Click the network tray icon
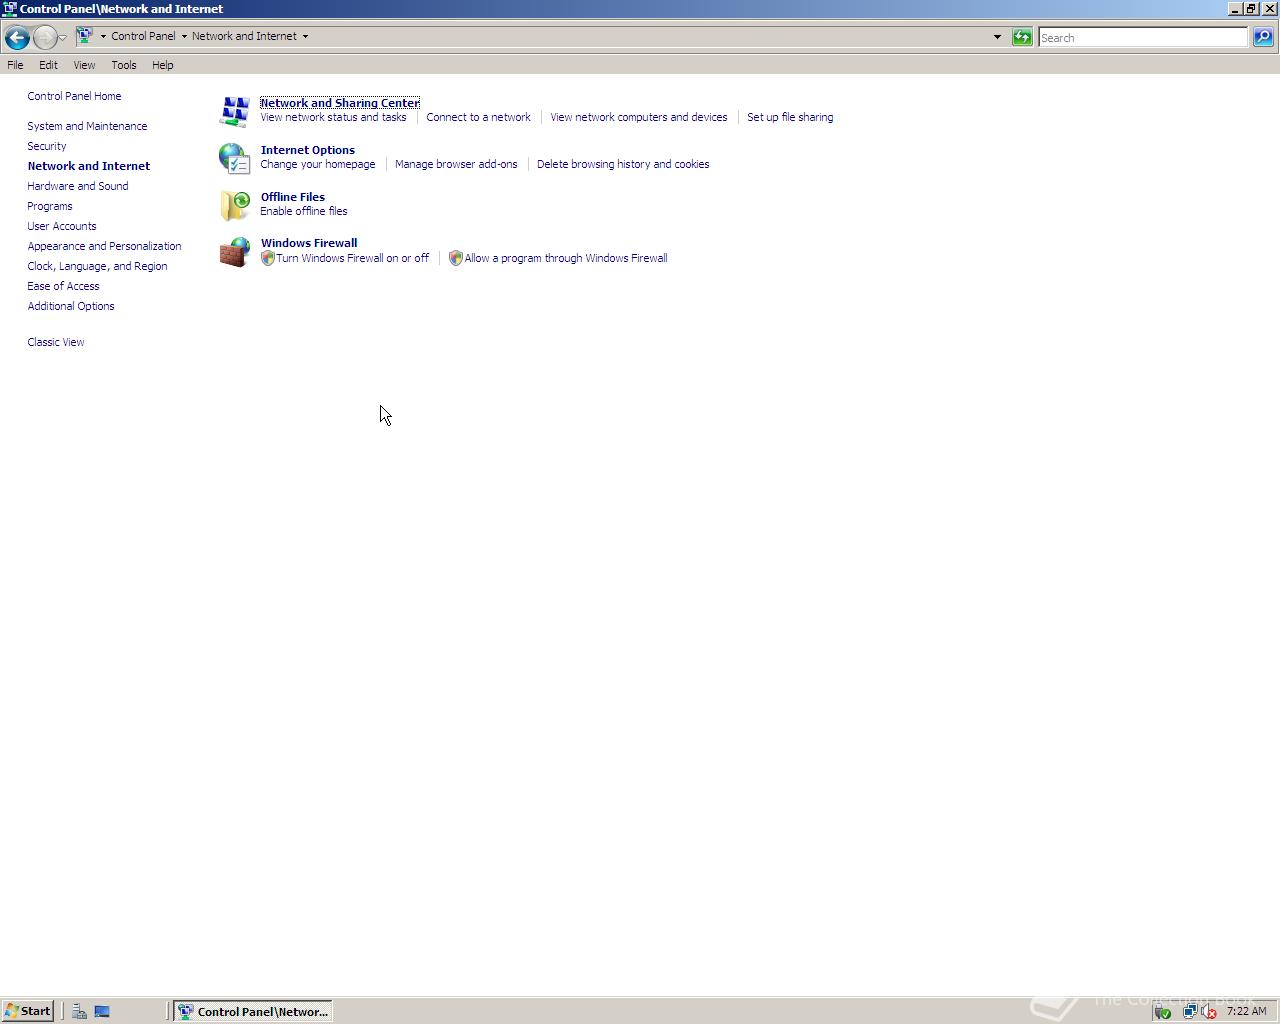This screenshot has height=1024, width=1280. coord(1189,1011)
